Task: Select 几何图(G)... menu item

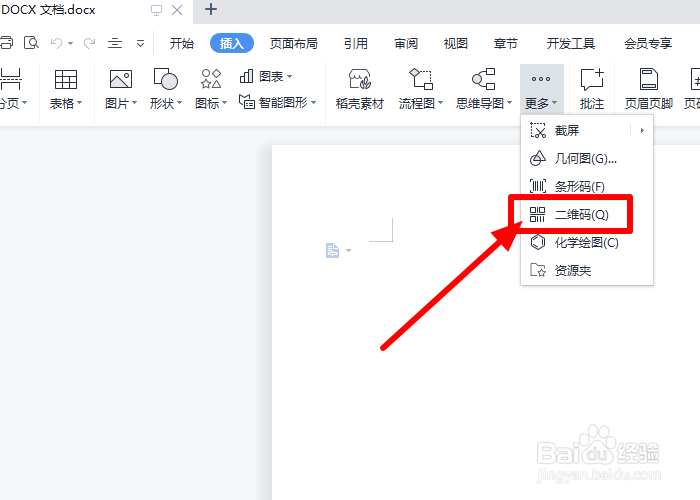Action: [x=587, y=158]
